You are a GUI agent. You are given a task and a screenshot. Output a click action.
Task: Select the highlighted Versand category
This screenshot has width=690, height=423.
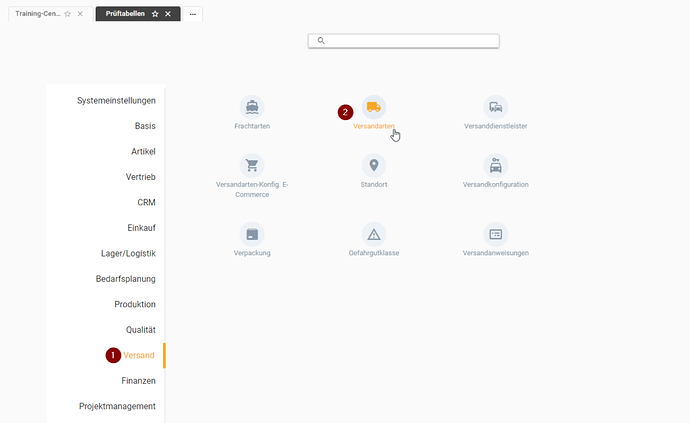click(x=139, y=355)
